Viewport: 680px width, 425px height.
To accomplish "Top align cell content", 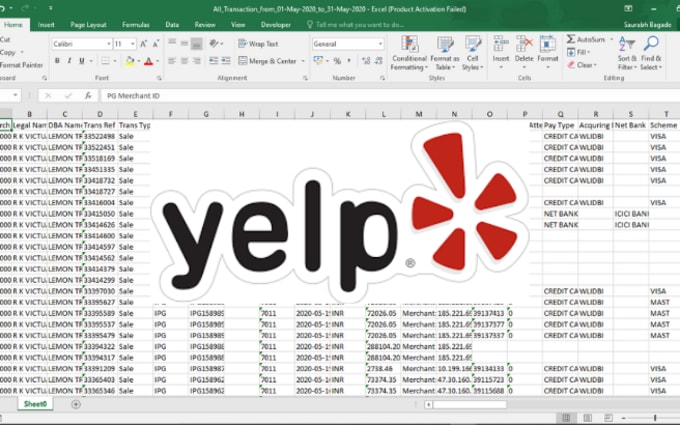I will pyautogui.click(x=172, y=43).
